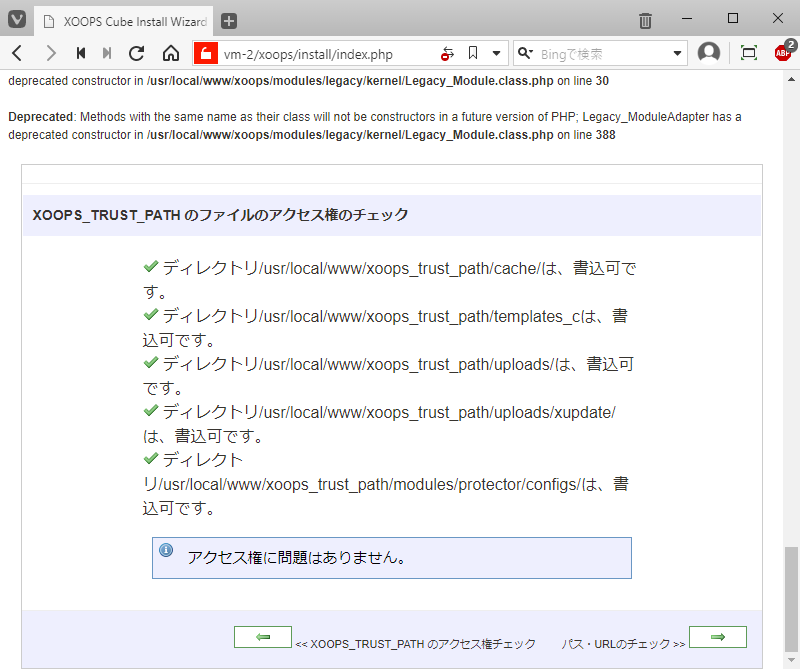Viewport: 800px width, 669px height.
Task: Click the green right arrow next button
Action: (x=717, y=637)
